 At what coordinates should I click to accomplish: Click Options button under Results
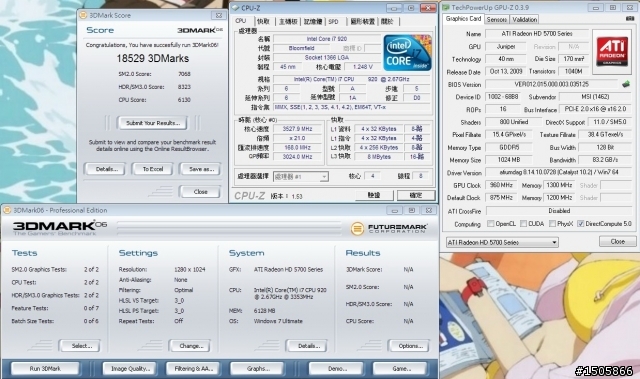[409, 346]
